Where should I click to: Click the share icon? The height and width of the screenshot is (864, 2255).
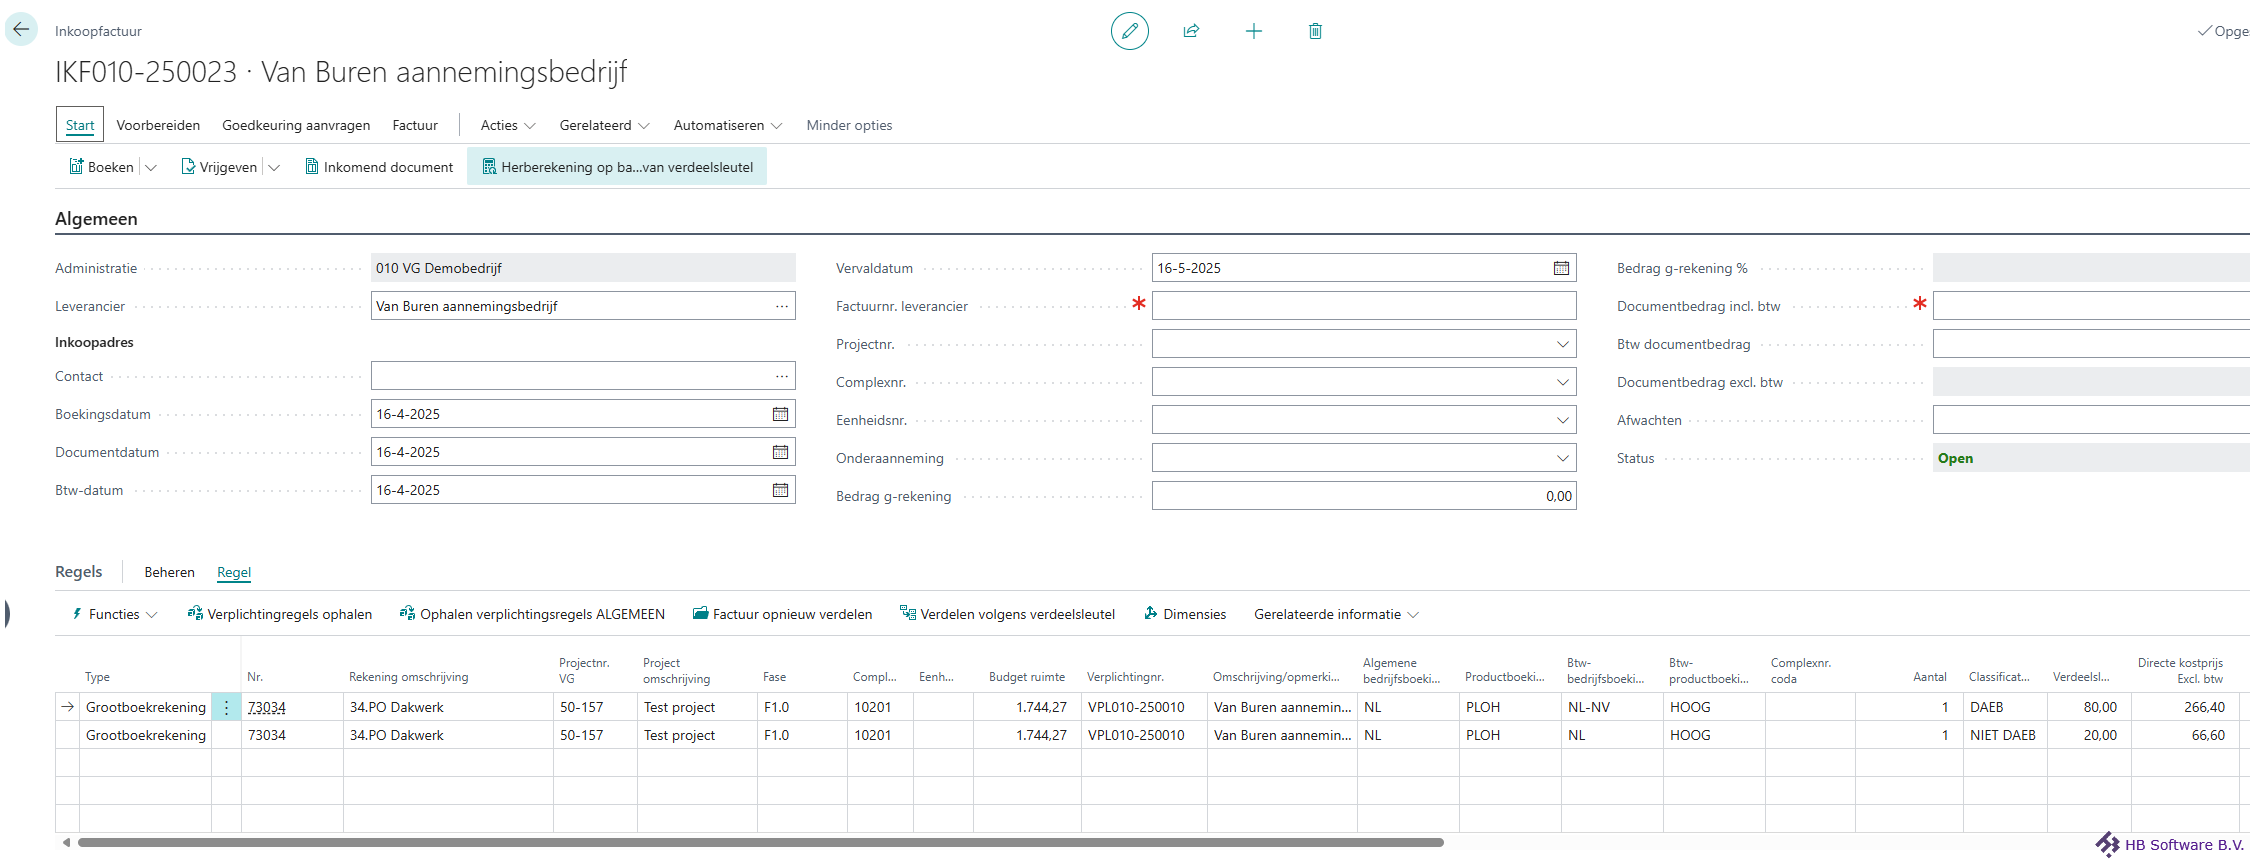[x=1191, y=31]
